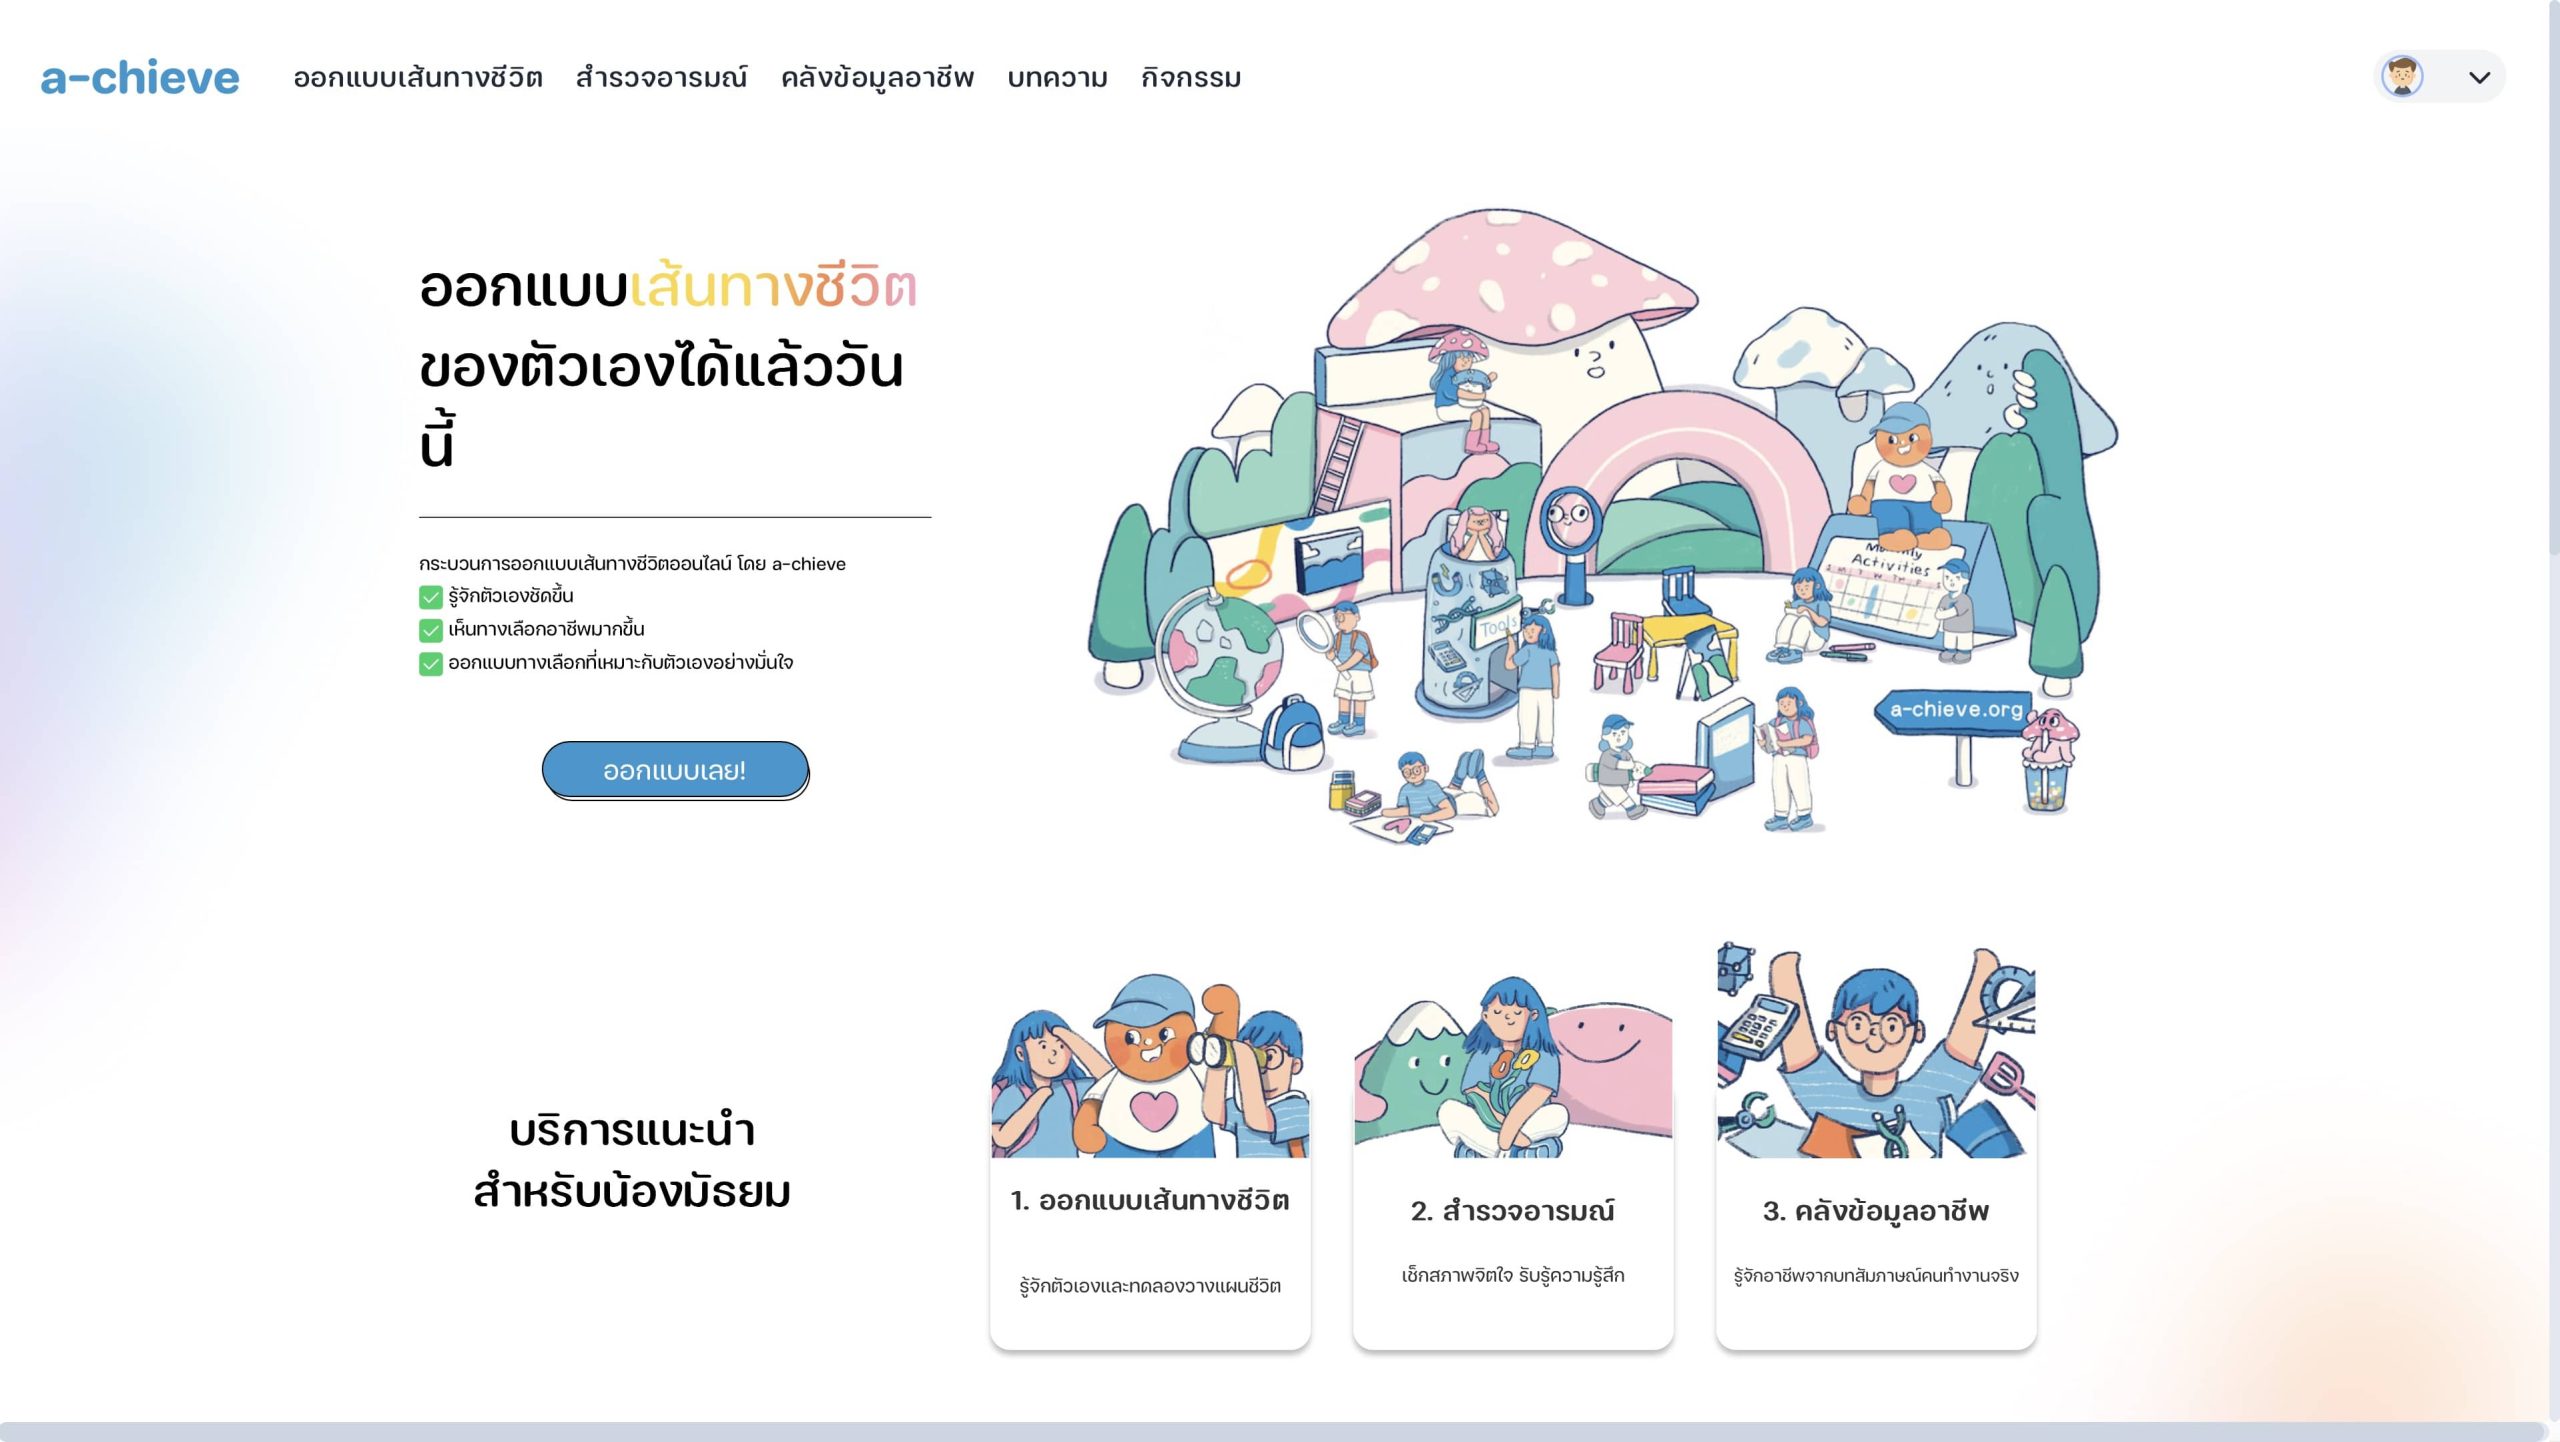2560x1442 pixels.
Task: Click green check beside เห็นทางเลือกอาชีพมากขึ้น
Action: [x=430, y=630]
